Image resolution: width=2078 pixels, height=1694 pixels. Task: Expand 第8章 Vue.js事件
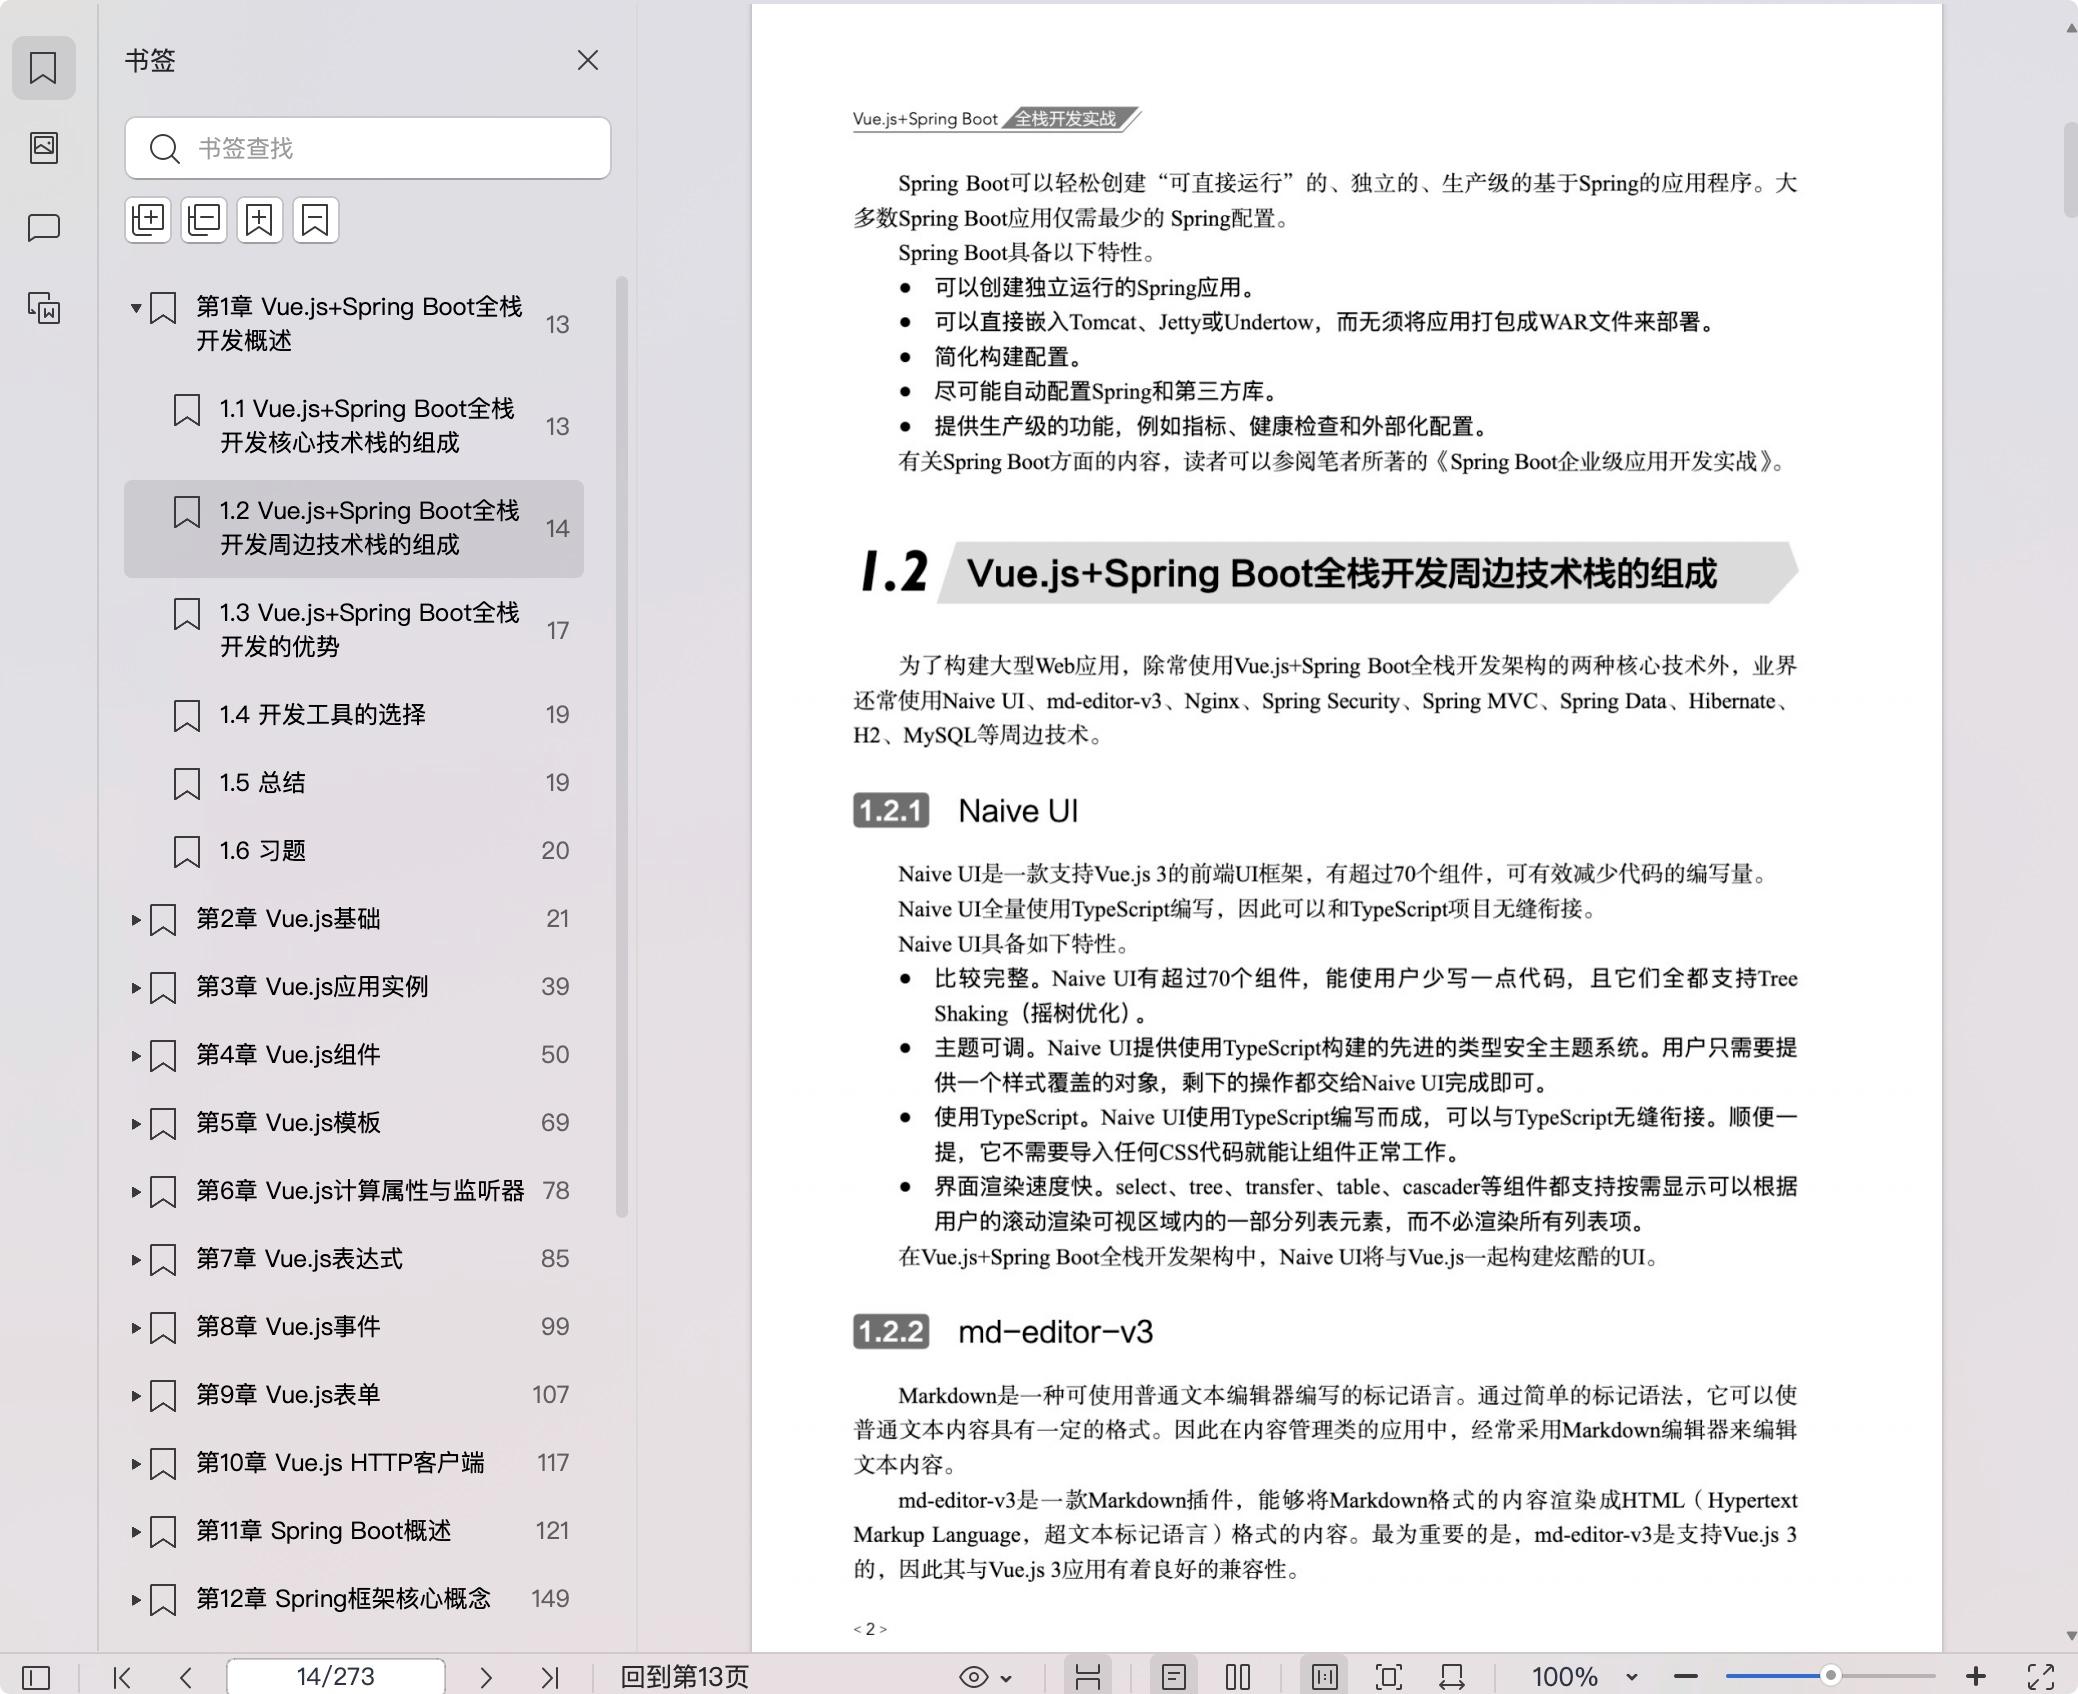135,1327
